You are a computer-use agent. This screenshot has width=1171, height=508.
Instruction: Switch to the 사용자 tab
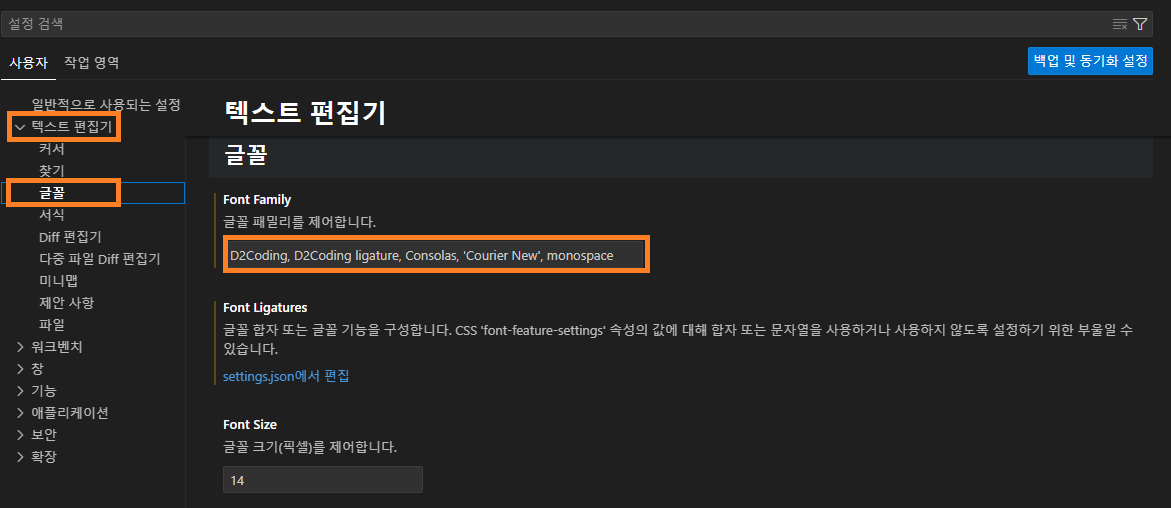28,63
